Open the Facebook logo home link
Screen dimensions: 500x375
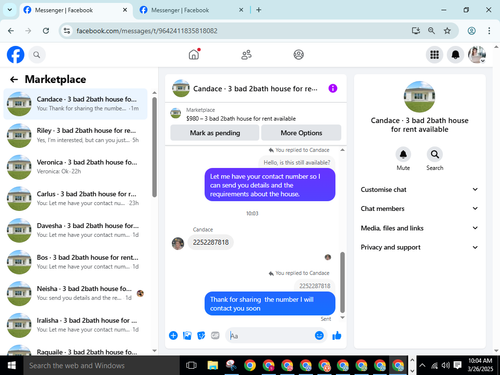[x=15, y=54]
